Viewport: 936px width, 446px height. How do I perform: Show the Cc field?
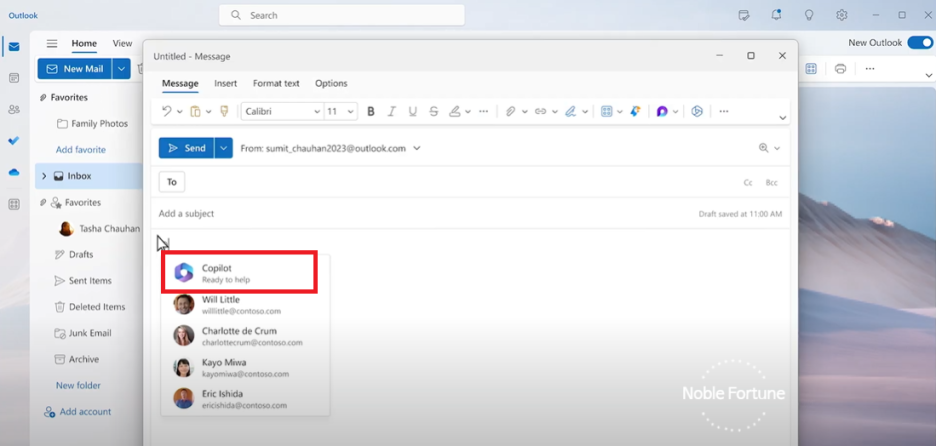point(748,183)
